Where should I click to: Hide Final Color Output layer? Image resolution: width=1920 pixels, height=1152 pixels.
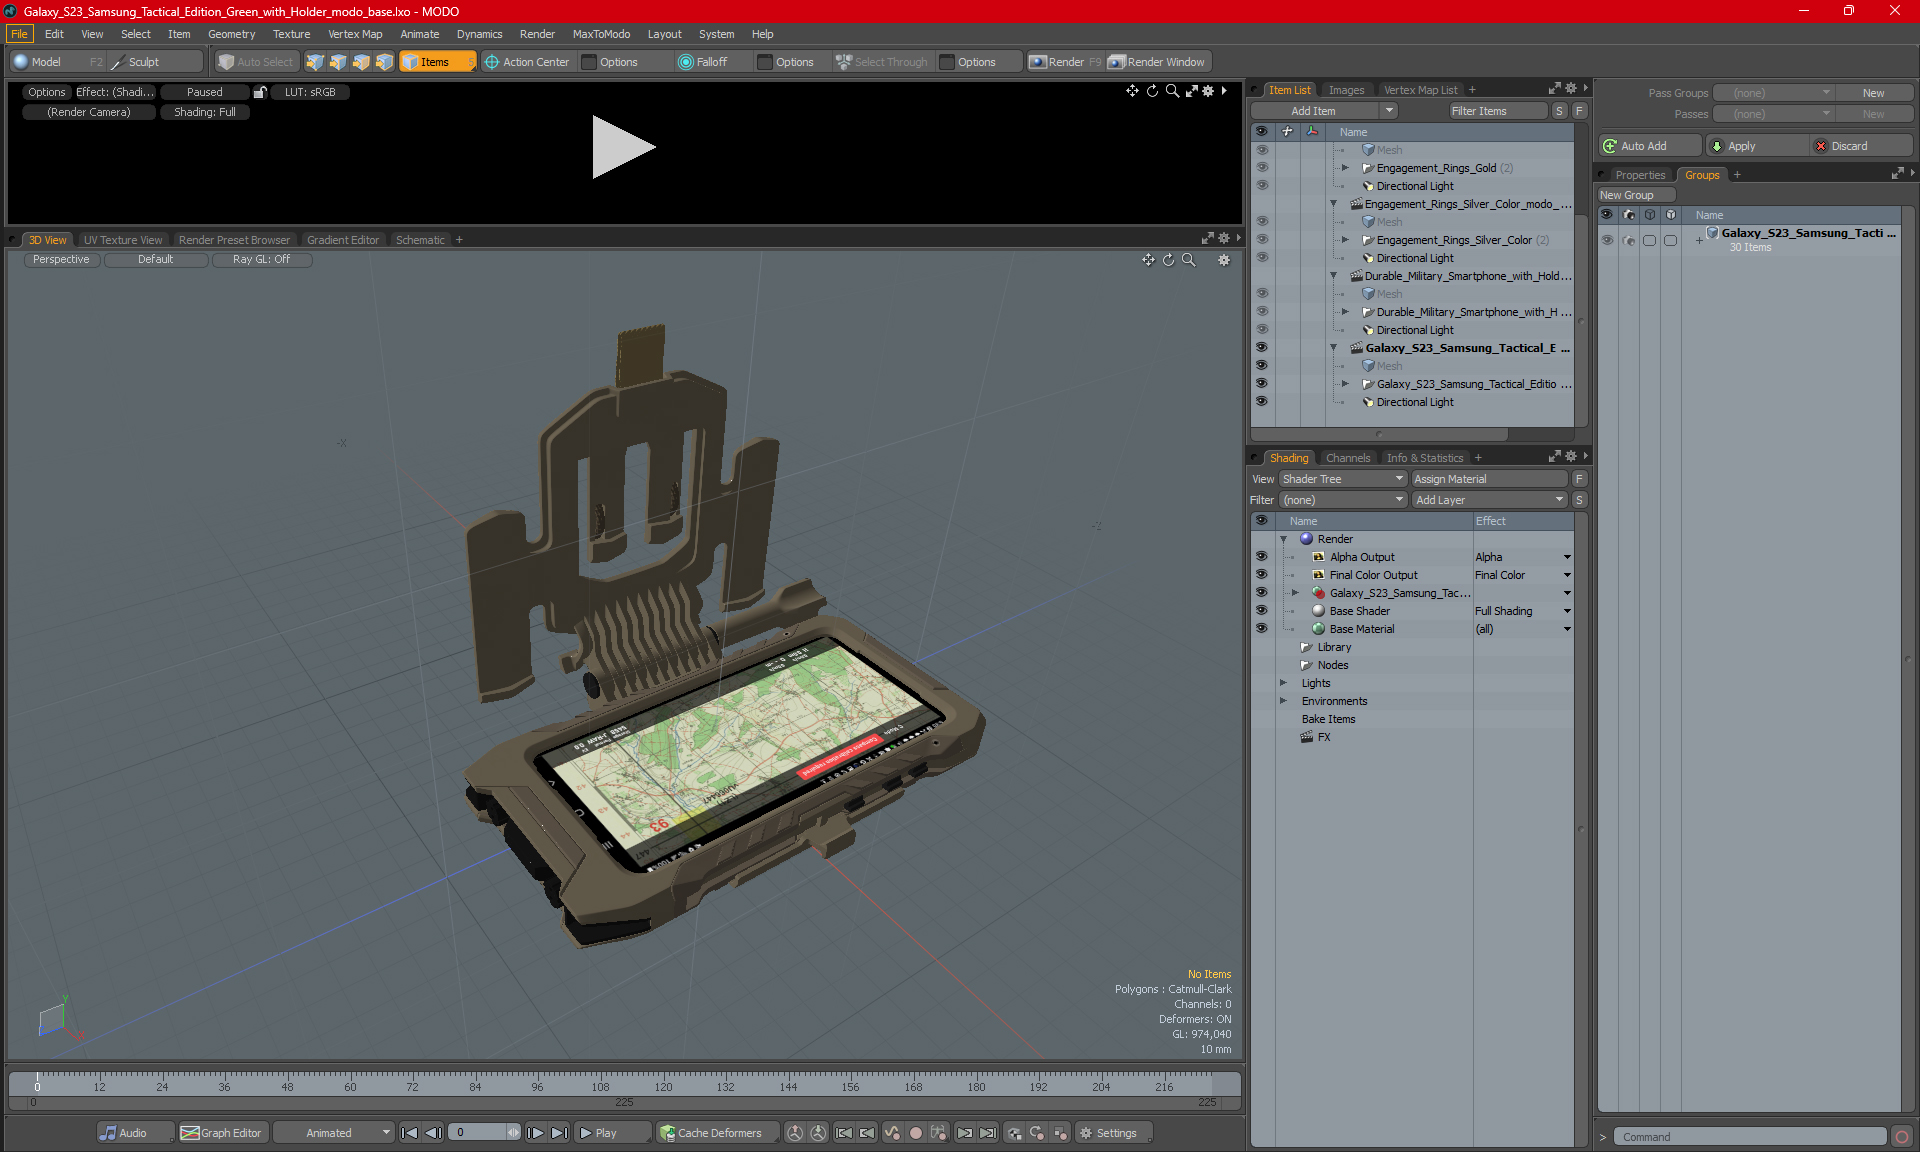pyautogui.click(x=1261, y=575)
